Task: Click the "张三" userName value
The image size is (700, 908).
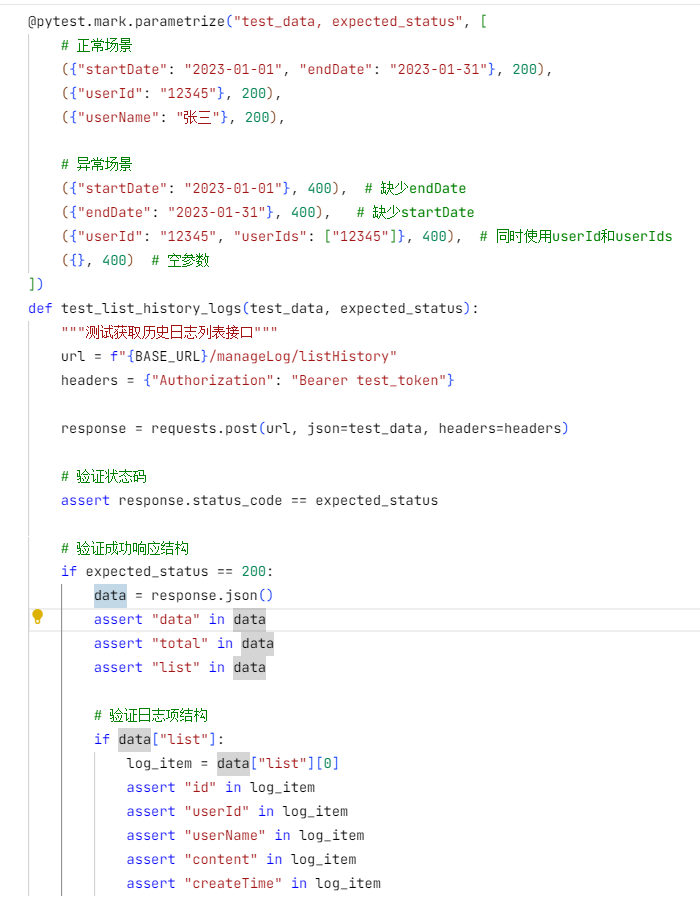Action: 197,118
